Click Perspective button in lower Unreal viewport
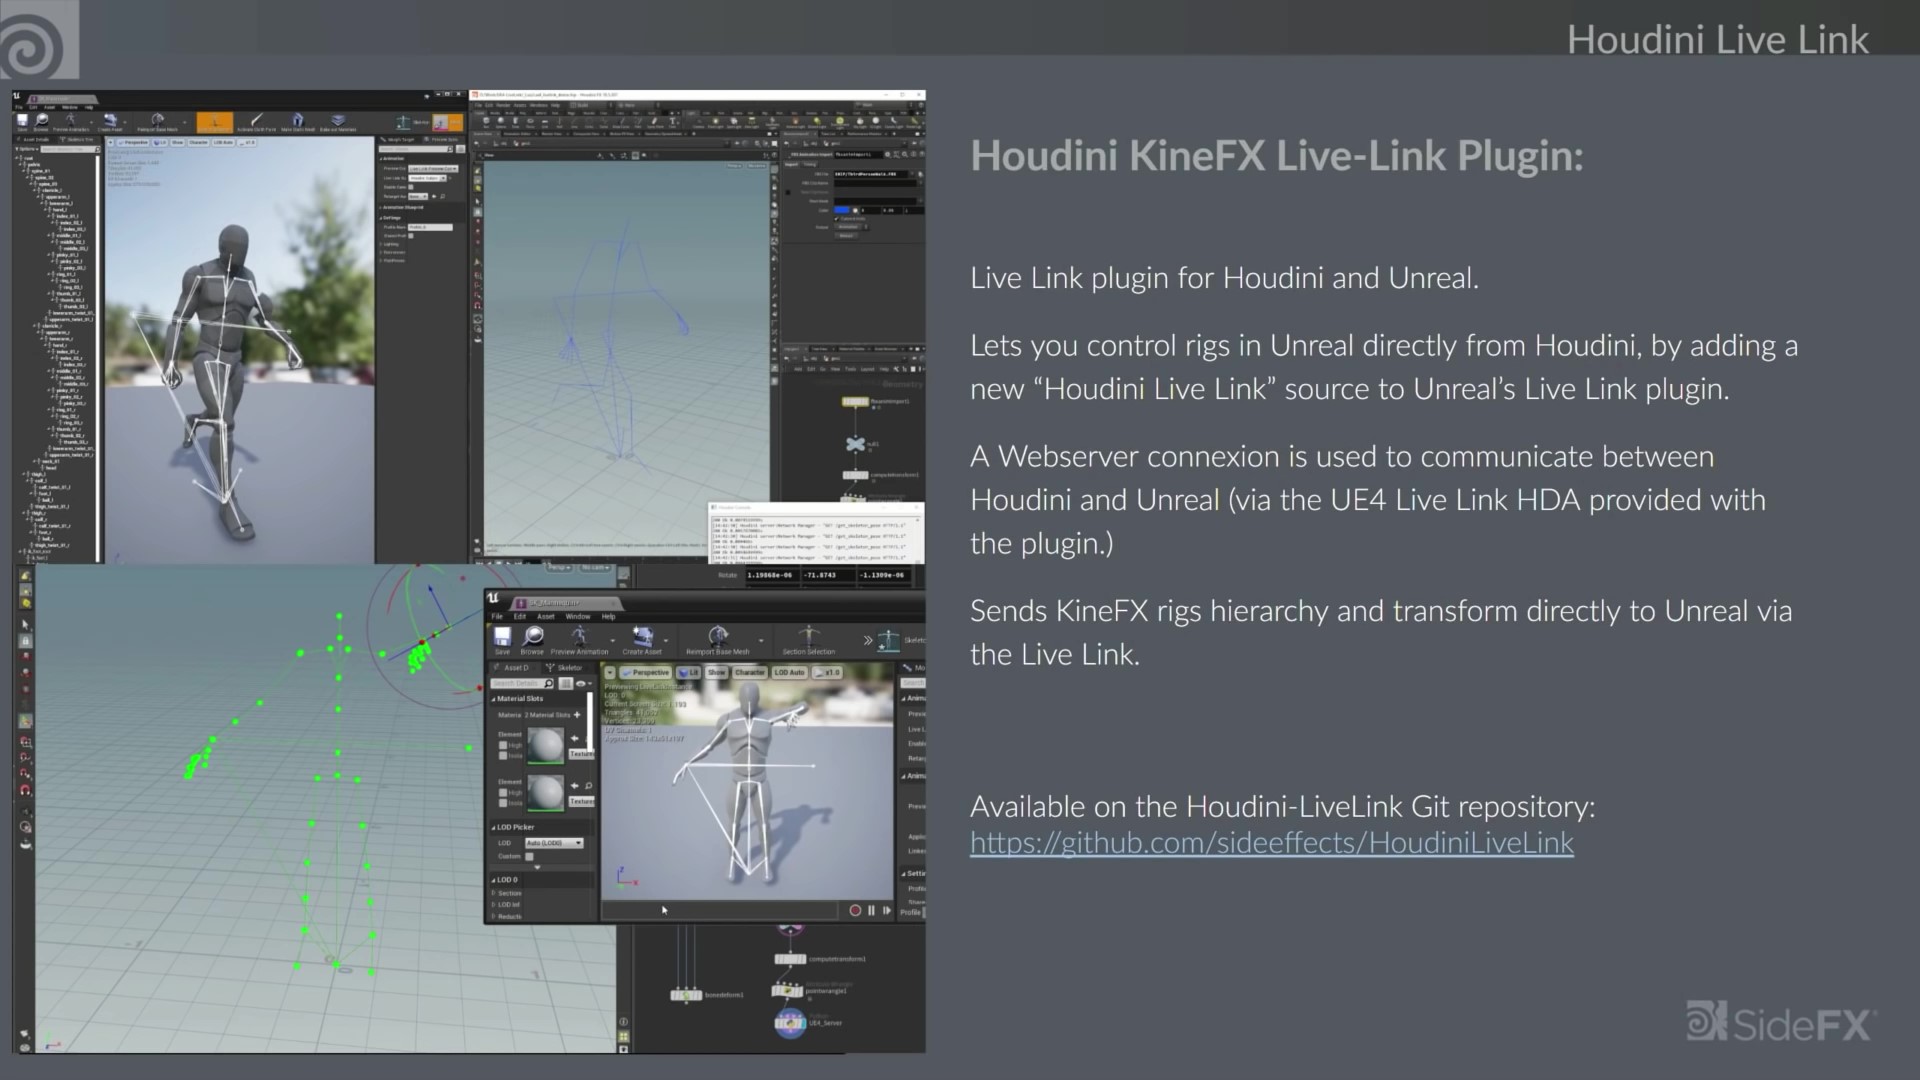 646,673
